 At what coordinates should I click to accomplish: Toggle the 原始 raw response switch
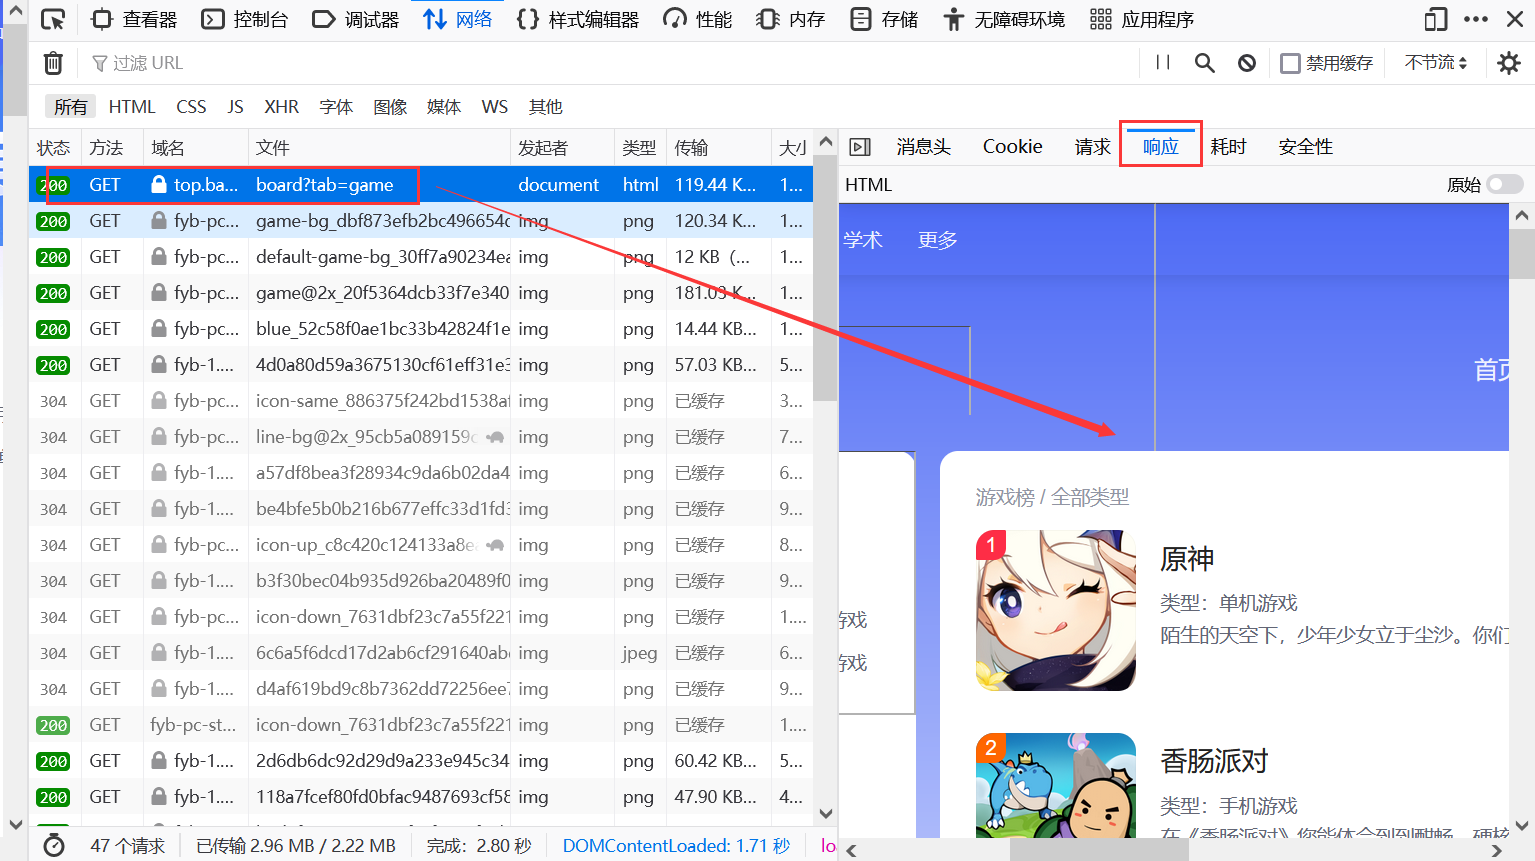click(1504, 184)
